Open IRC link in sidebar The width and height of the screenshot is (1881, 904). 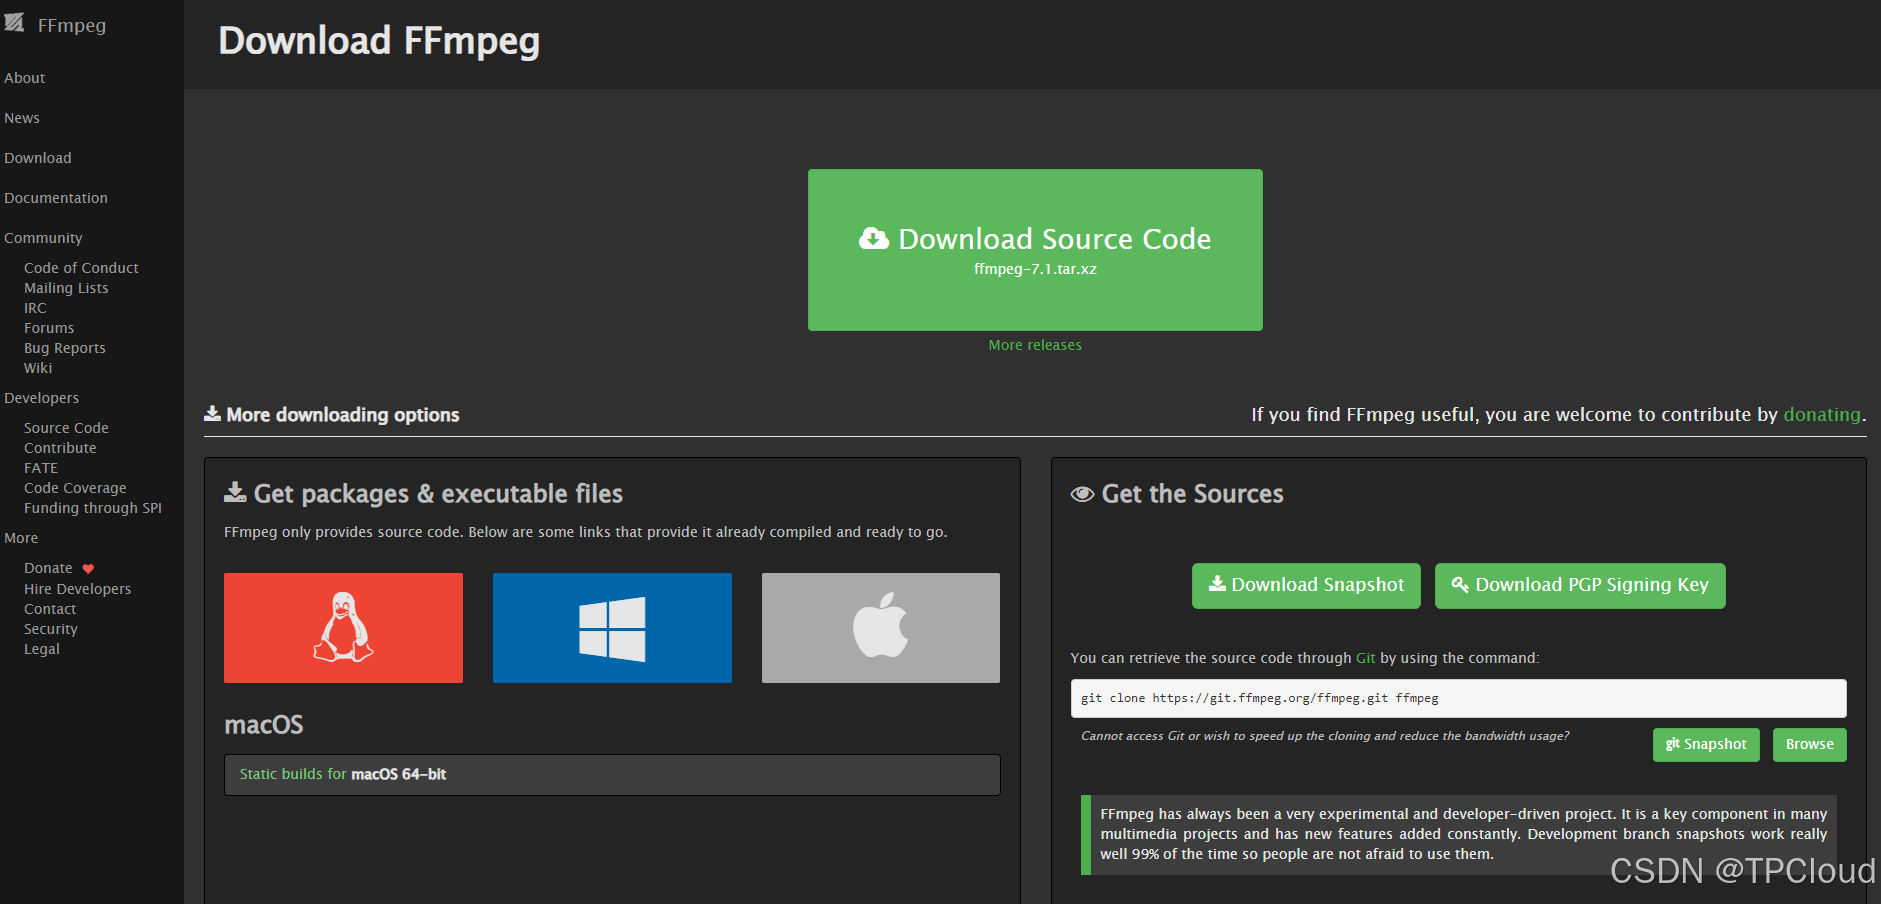point(35,308)
